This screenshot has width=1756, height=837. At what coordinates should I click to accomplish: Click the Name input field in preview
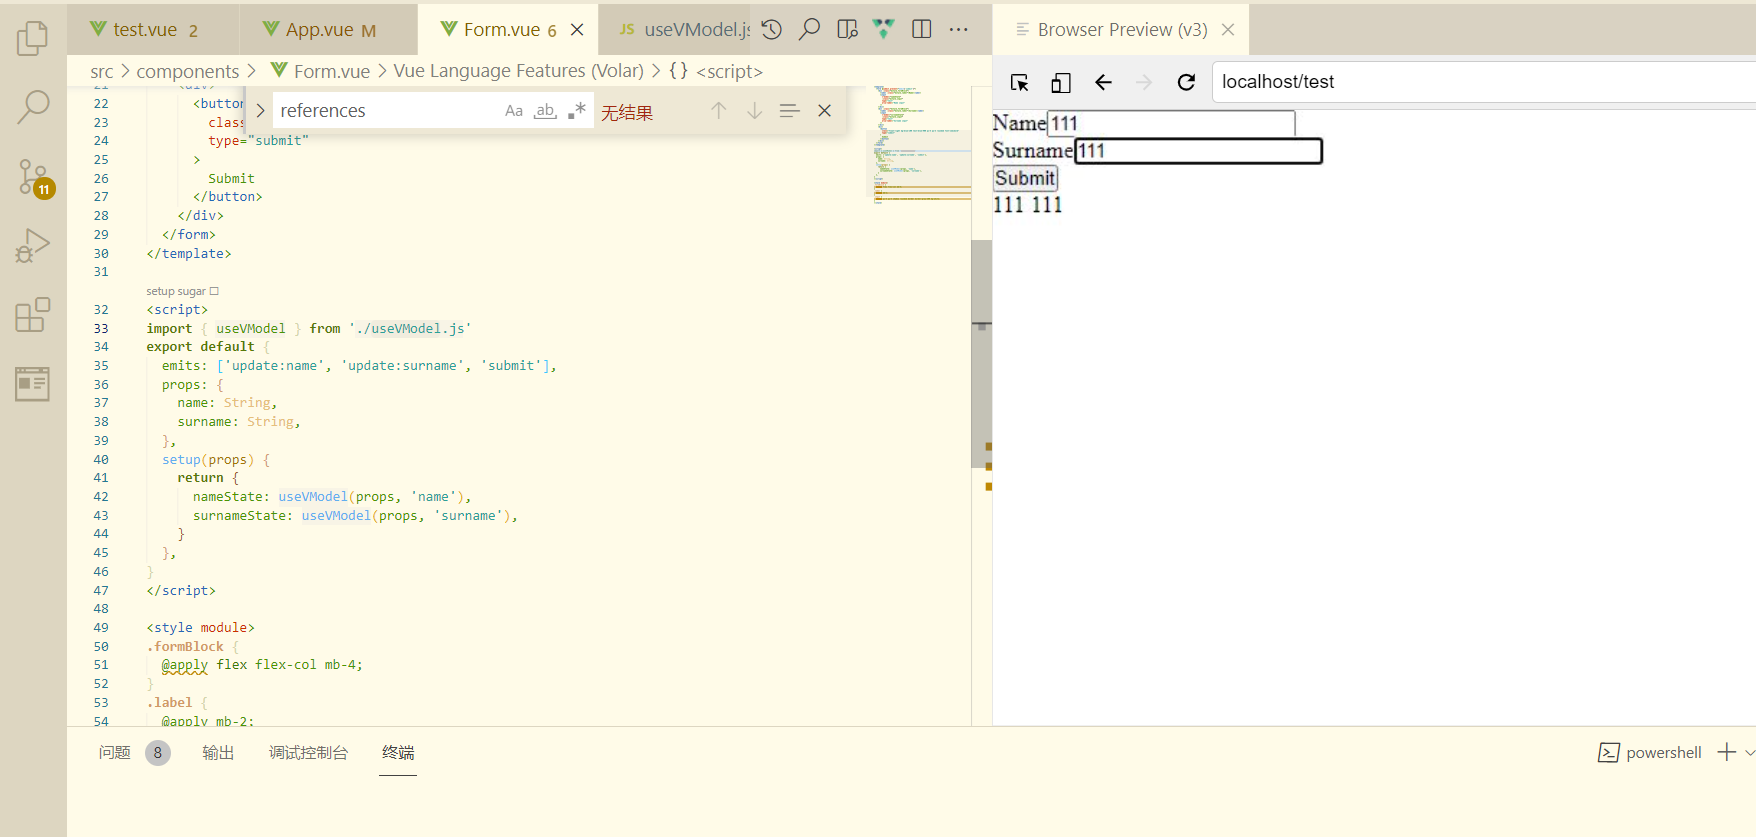[x=1171, y=123]
